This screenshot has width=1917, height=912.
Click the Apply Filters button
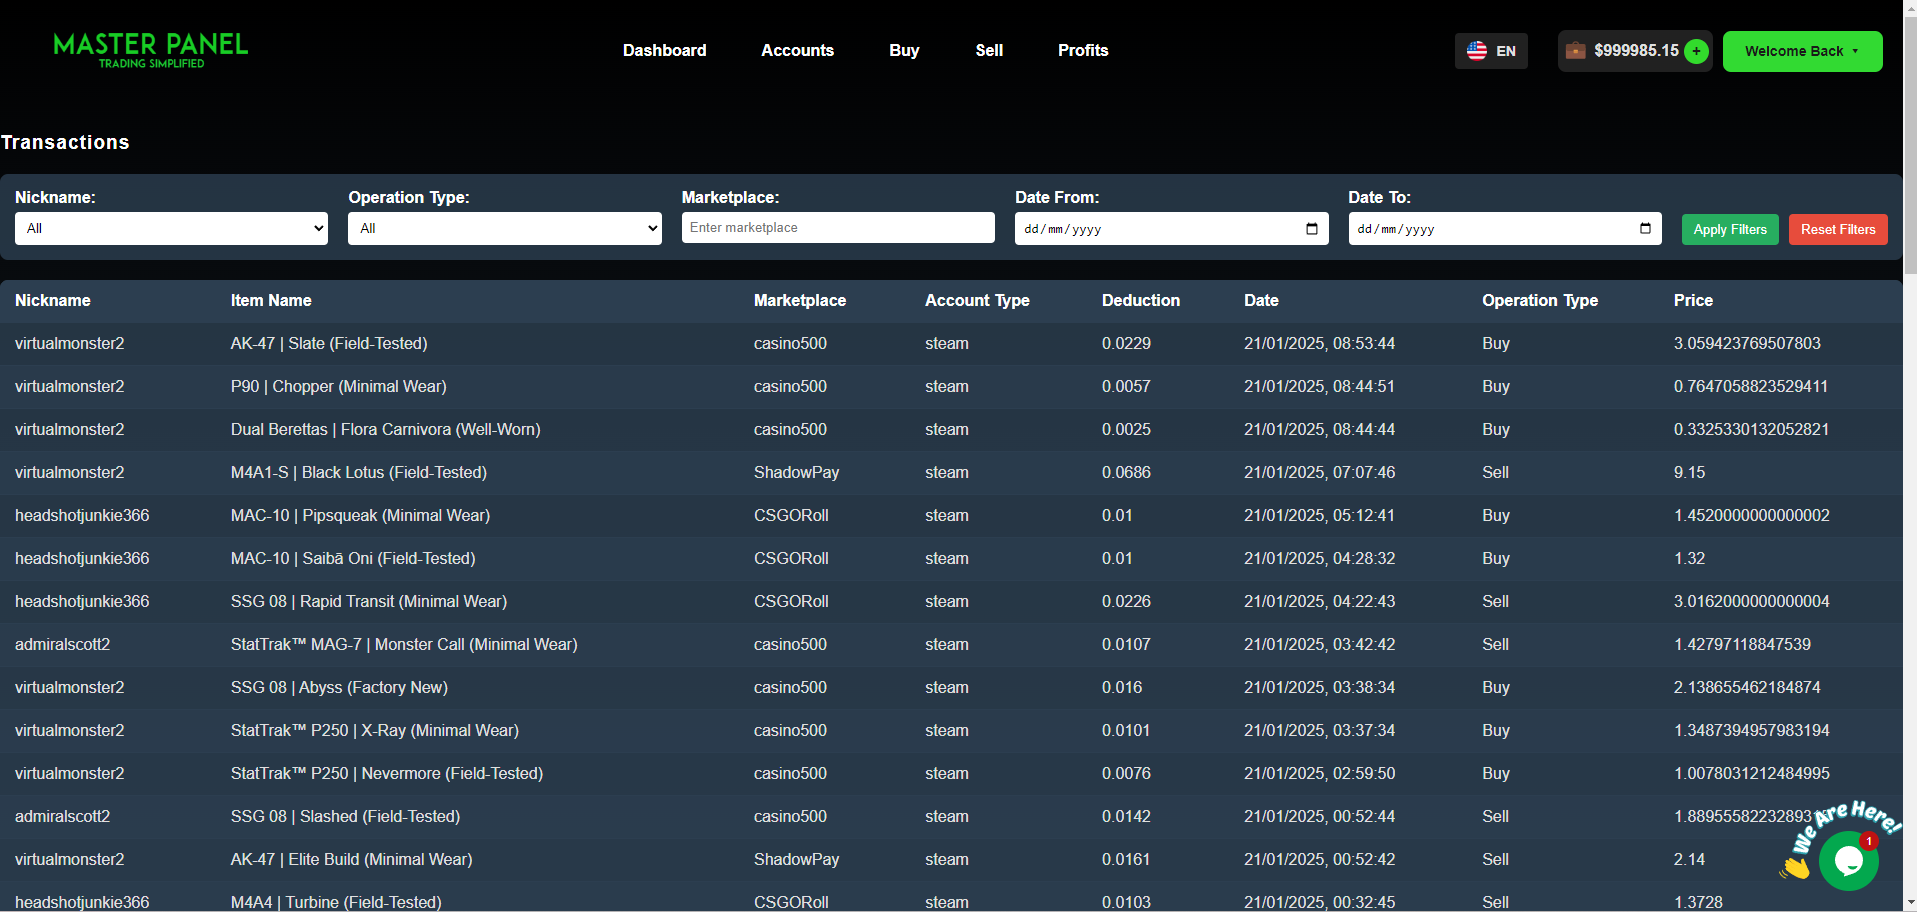tap(1730, 229)
